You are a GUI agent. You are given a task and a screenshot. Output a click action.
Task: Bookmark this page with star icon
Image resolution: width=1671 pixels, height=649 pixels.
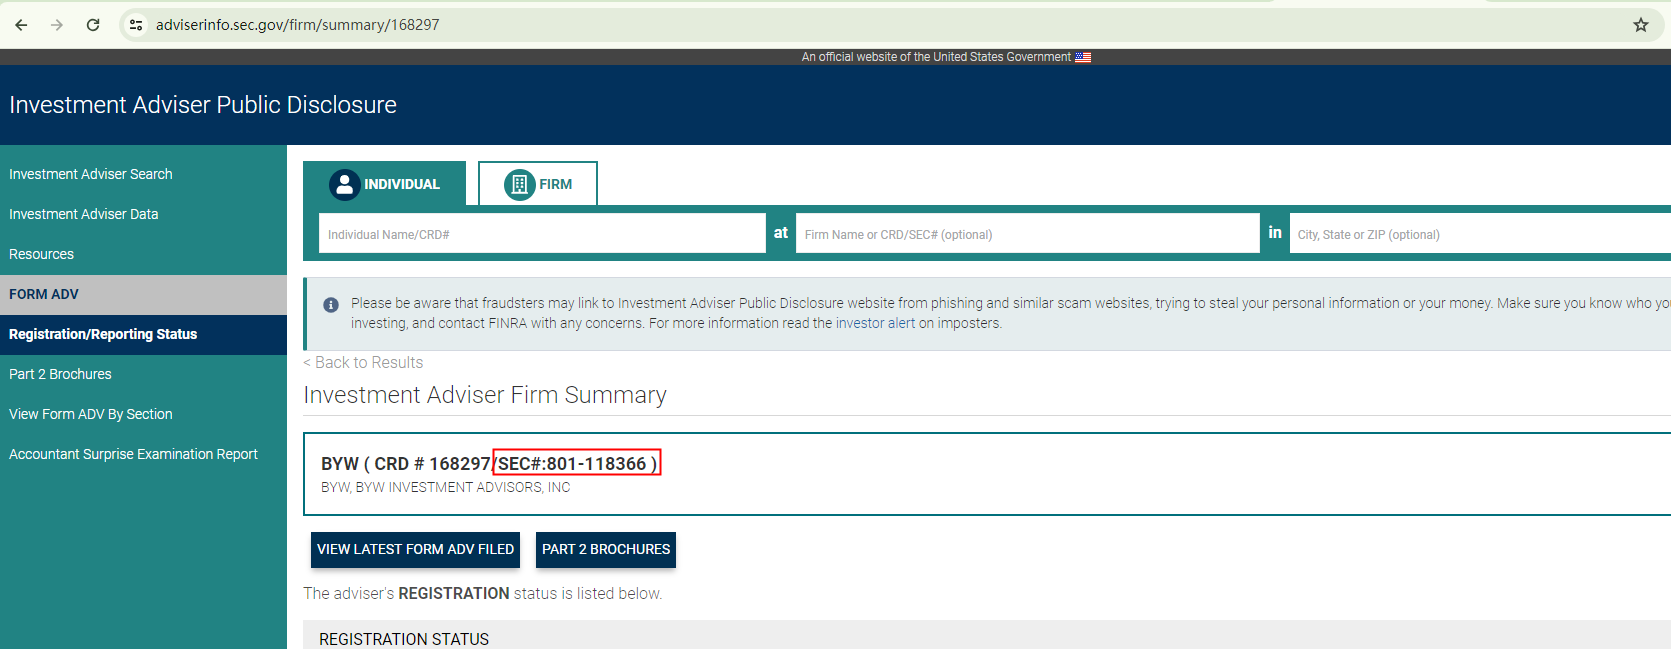tap(1641, 25)
